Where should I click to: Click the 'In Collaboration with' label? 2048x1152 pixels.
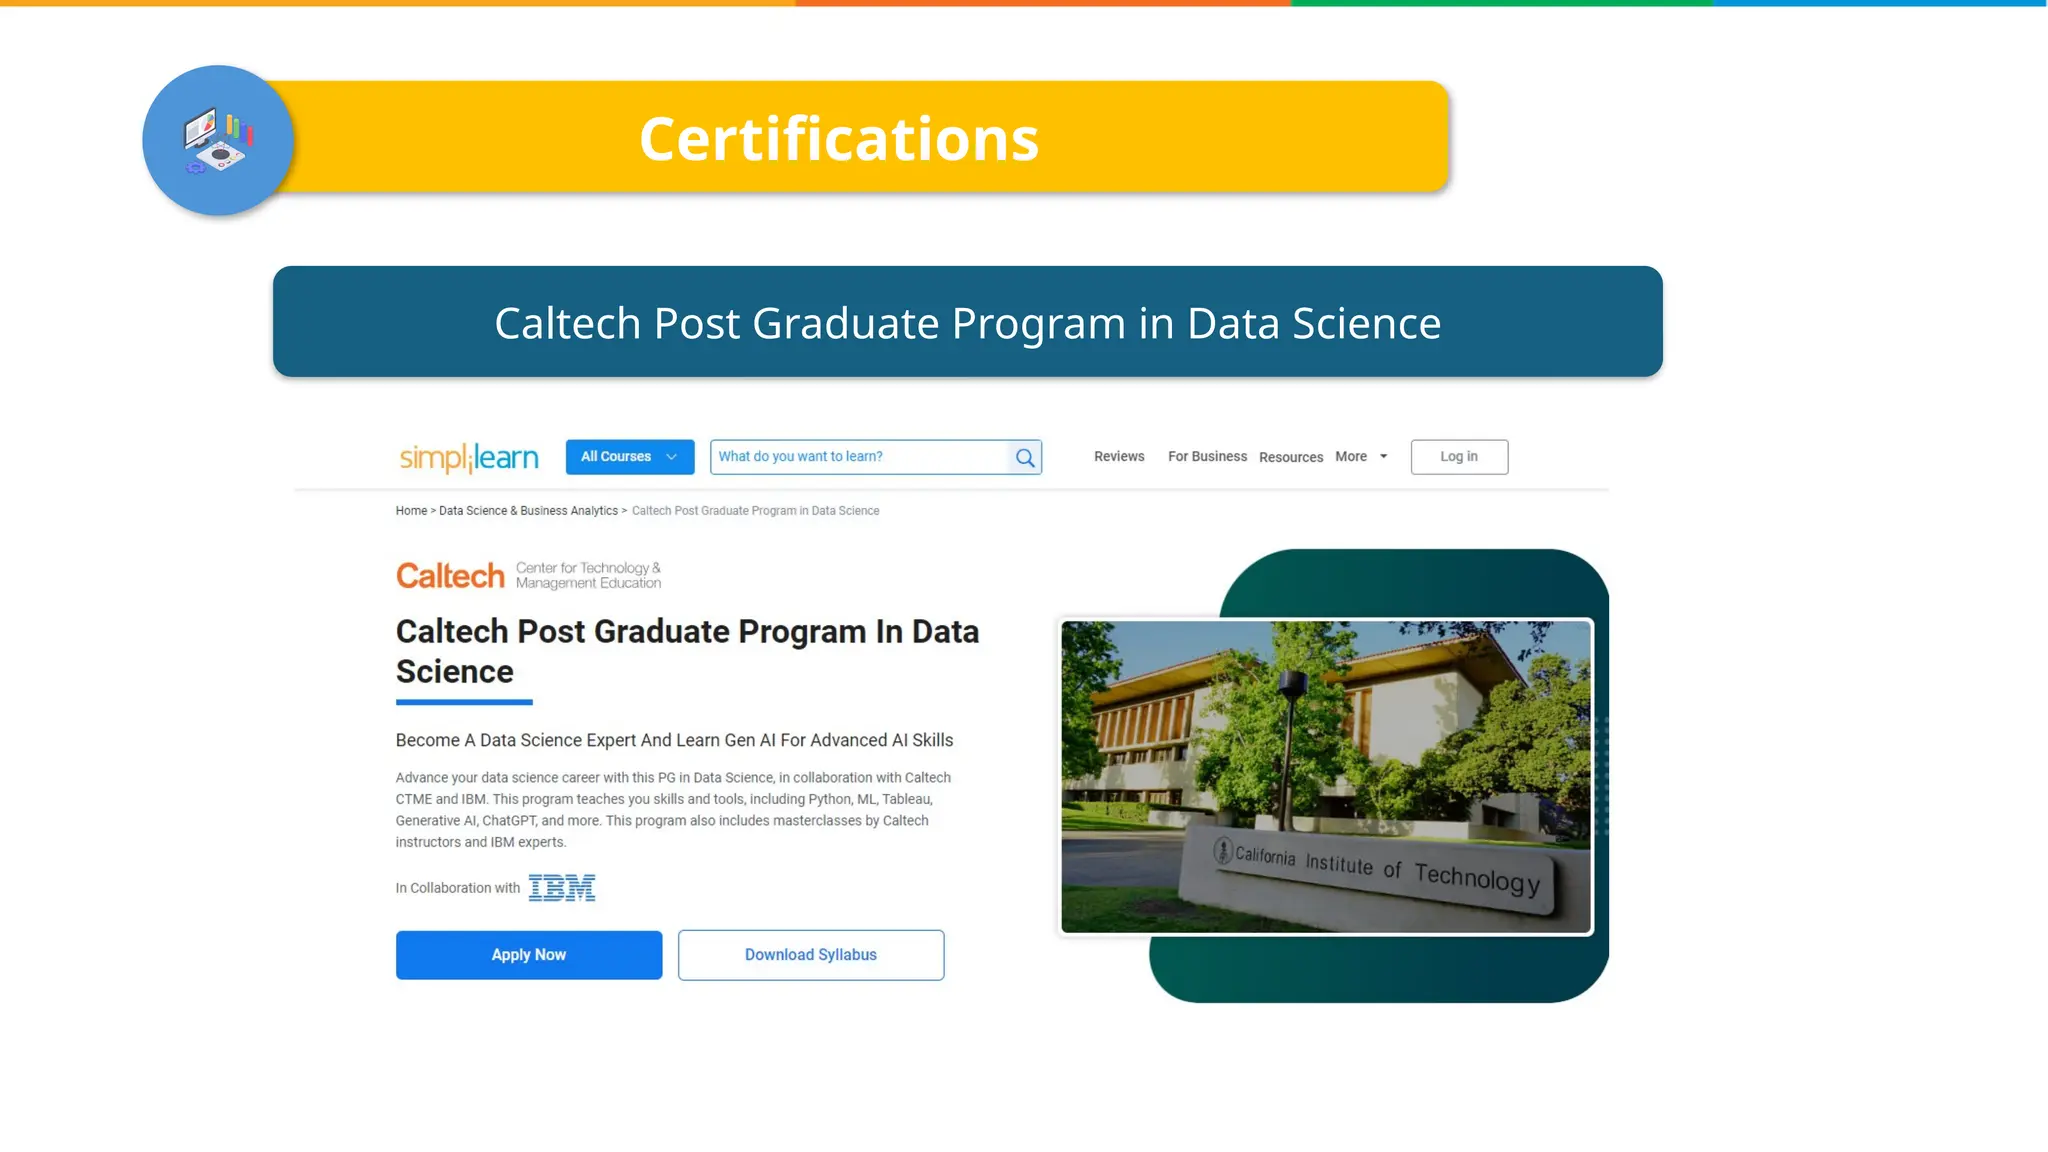458,888
